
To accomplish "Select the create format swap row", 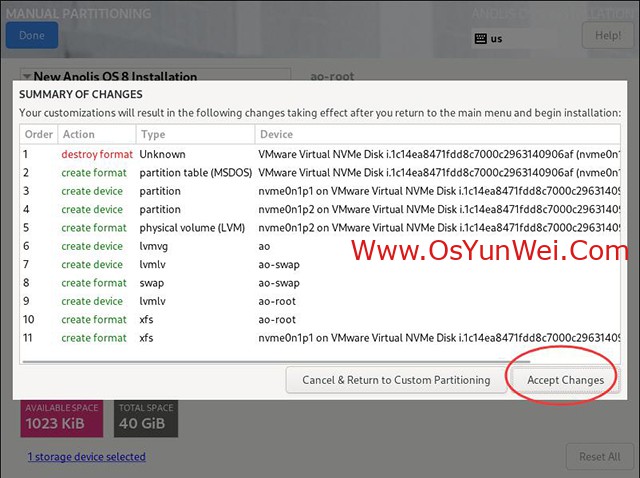I will [320, 283].
